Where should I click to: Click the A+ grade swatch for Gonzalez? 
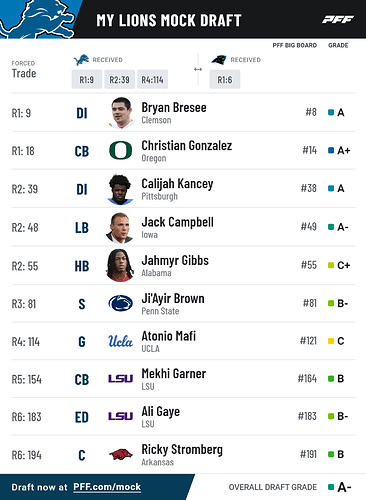point(331,150)
